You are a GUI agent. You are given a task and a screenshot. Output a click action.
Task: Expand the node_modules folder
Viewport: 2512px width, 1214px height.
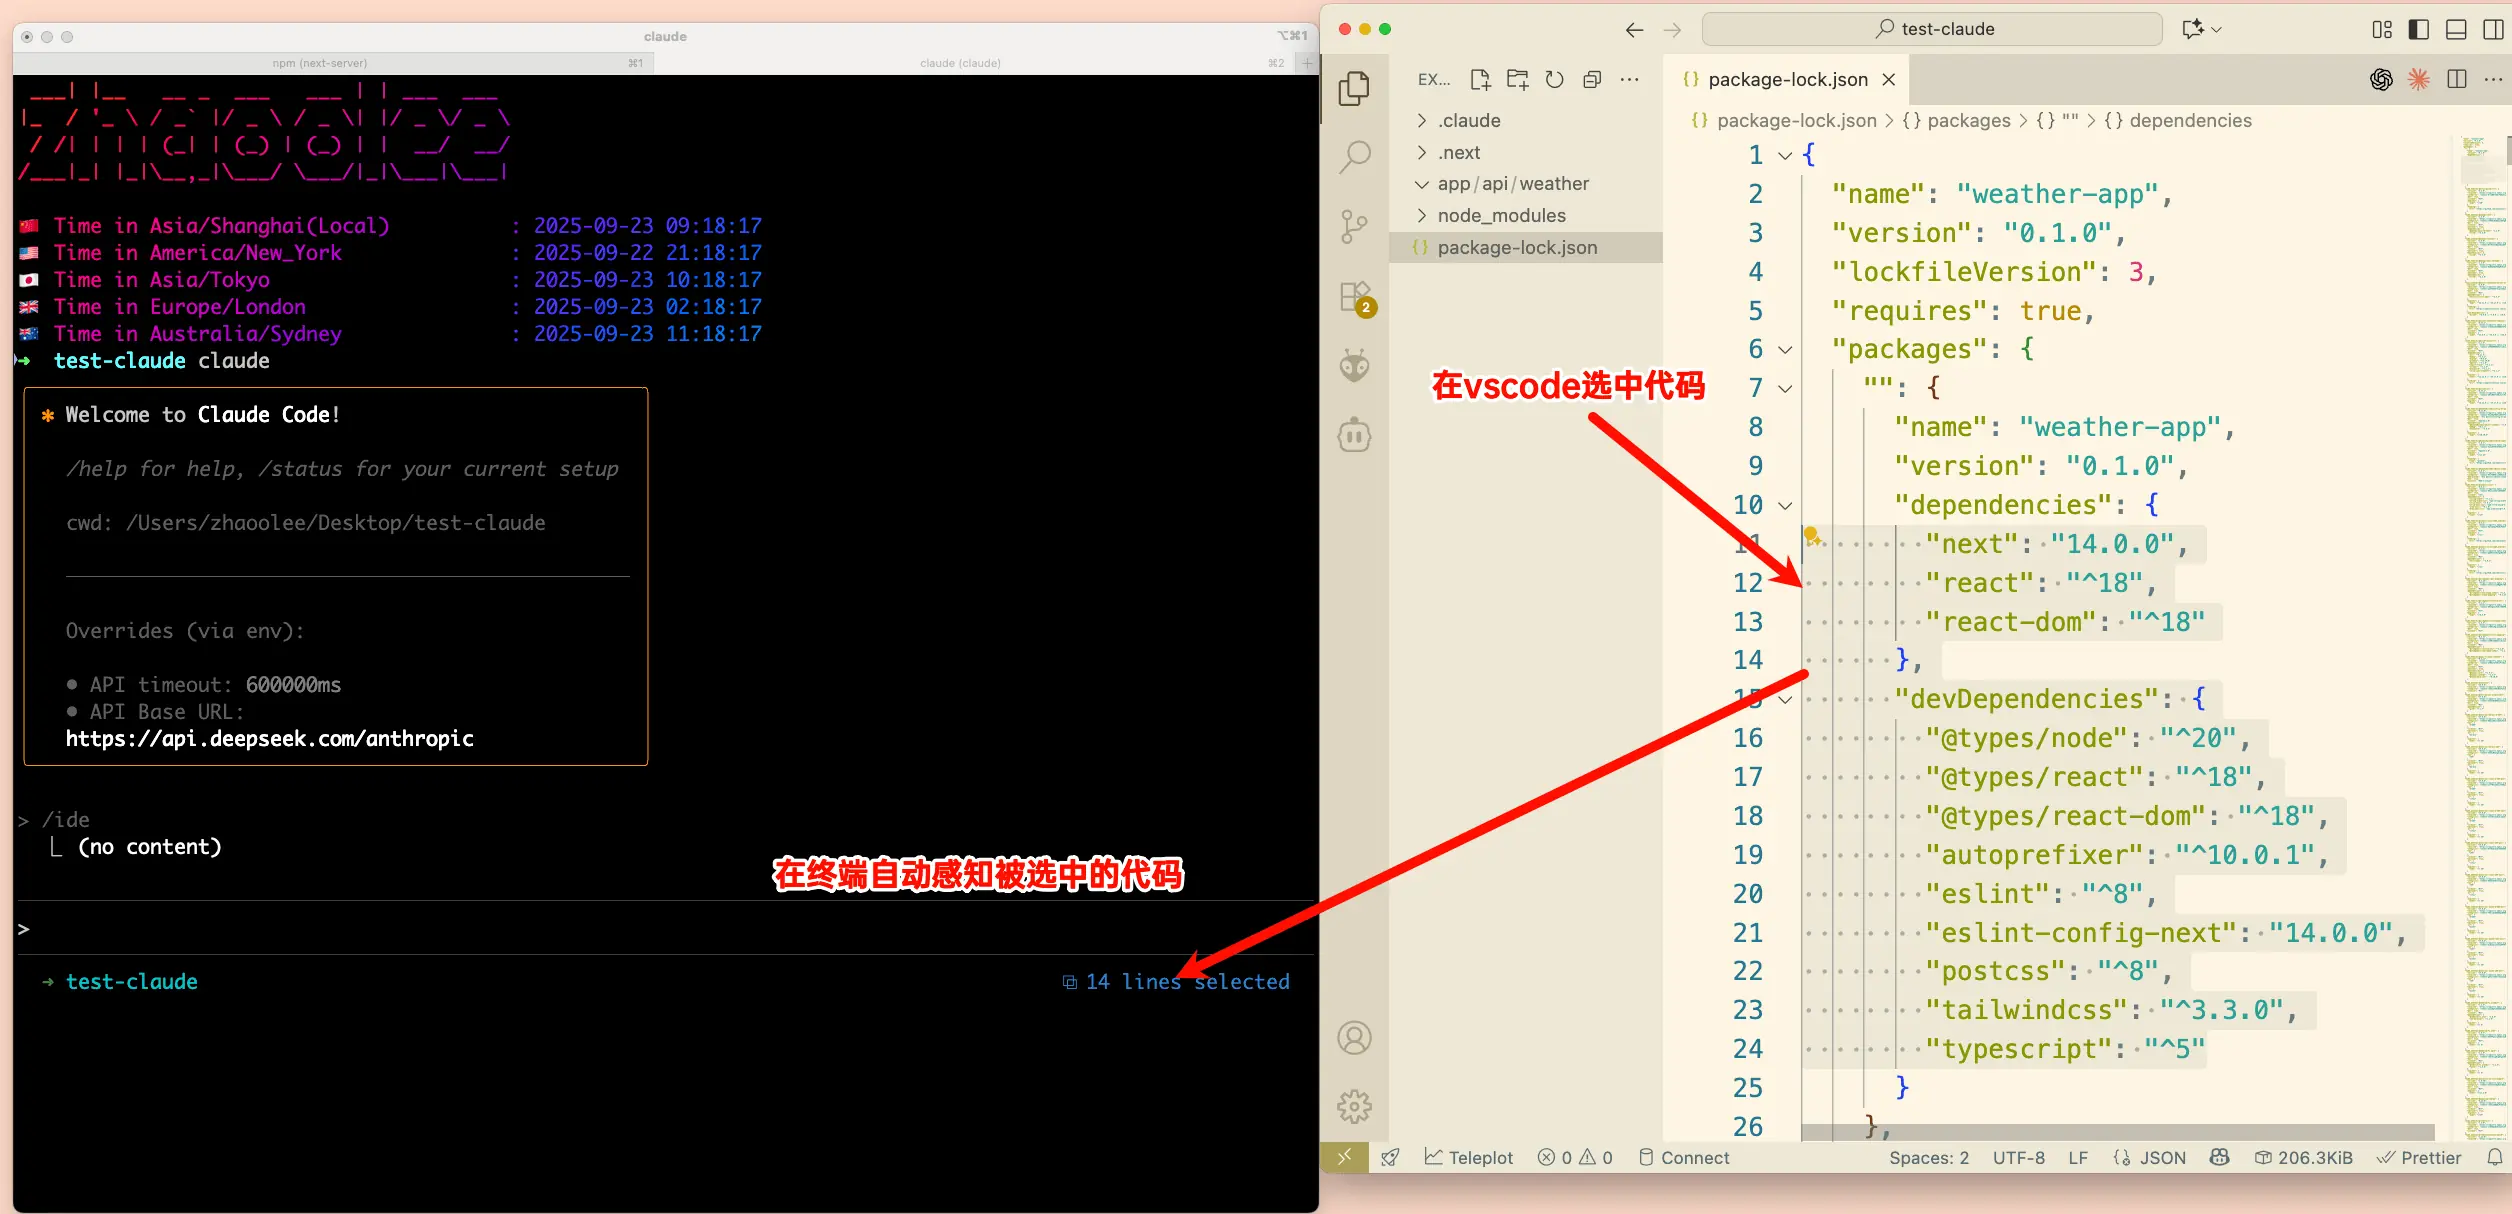[1500, 216]
